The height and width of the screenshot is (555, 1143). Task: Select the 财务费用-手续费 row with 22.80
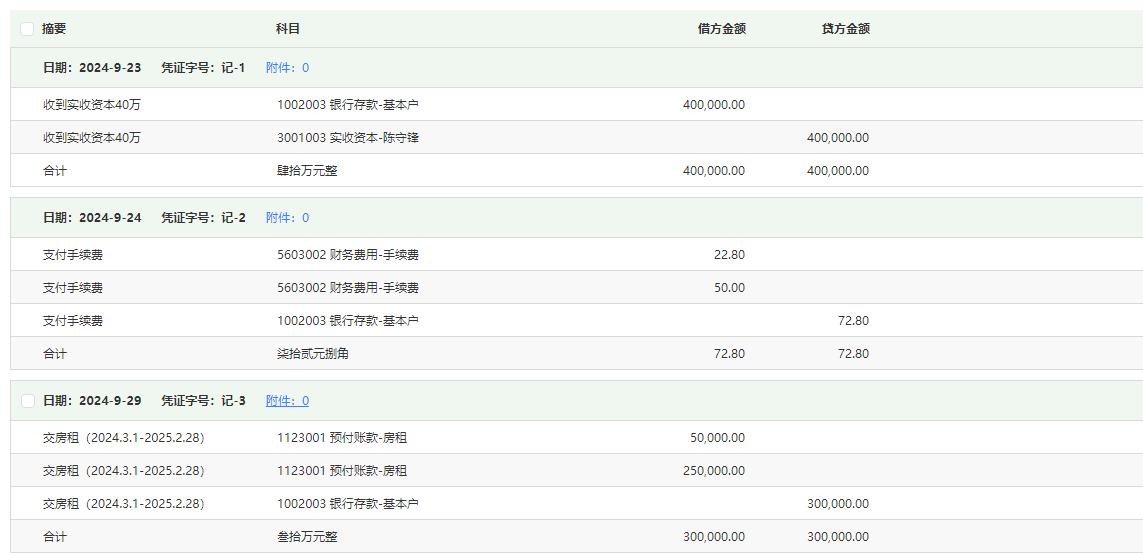tap(577, 255)
